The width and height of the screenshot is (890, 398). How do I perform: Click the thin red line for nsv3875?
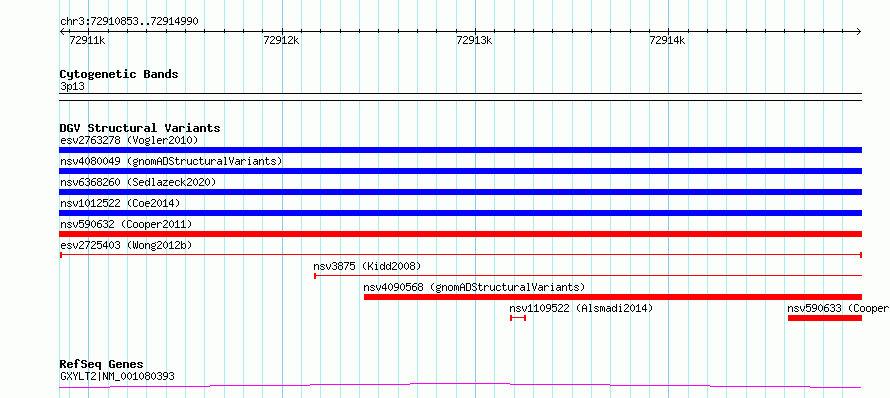587,276
